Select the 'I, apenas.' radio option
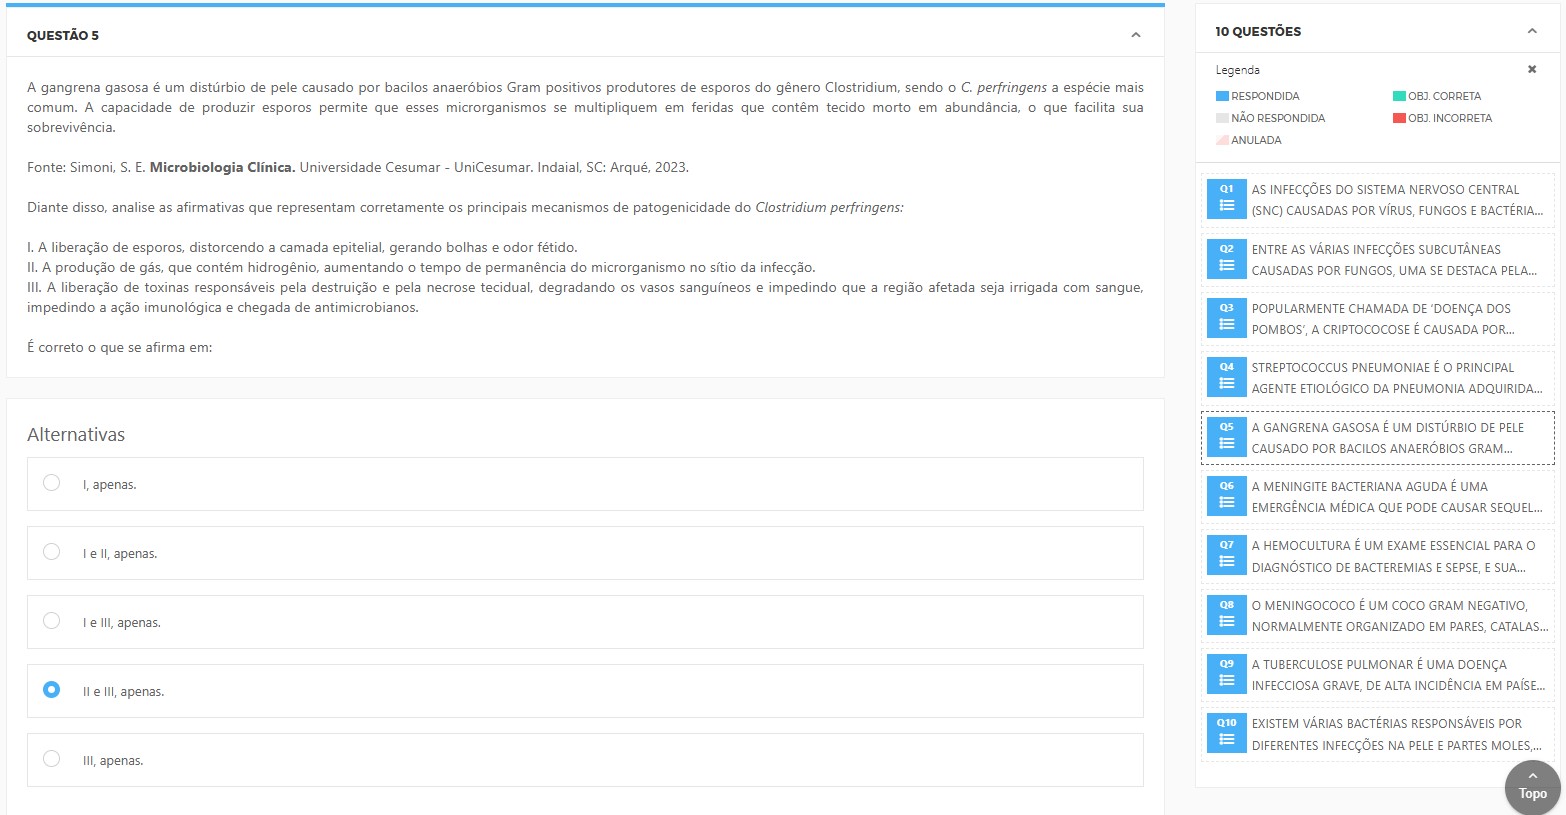Viewport: 1566px width, 815px height. [52, 483]
